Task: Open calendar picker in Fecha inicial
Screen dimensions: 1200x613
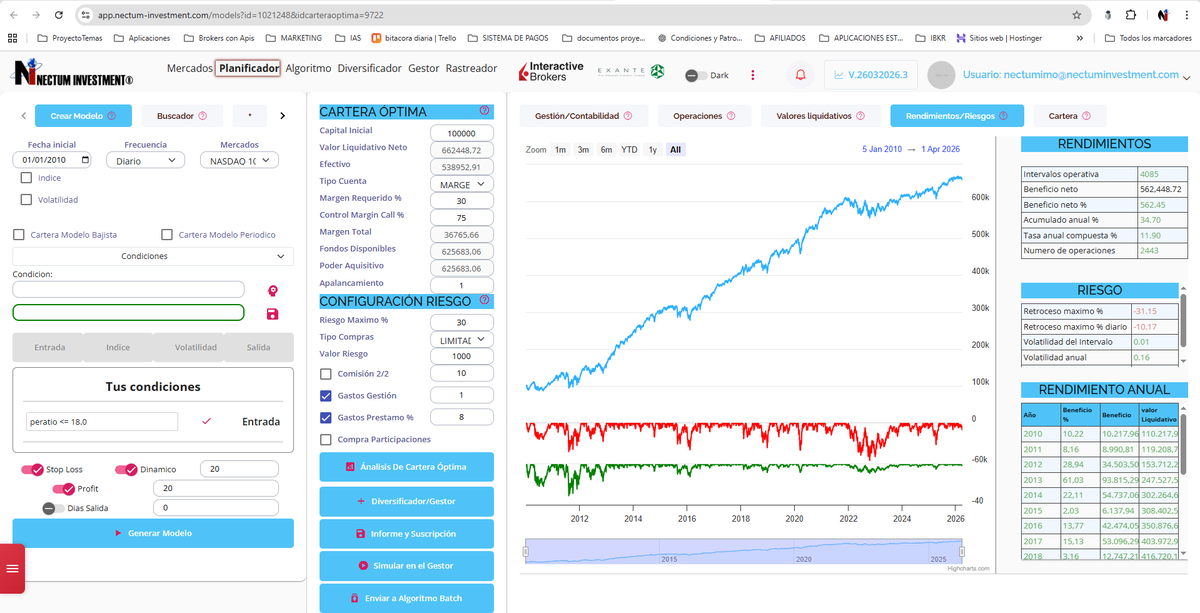Action: point(85,160)
